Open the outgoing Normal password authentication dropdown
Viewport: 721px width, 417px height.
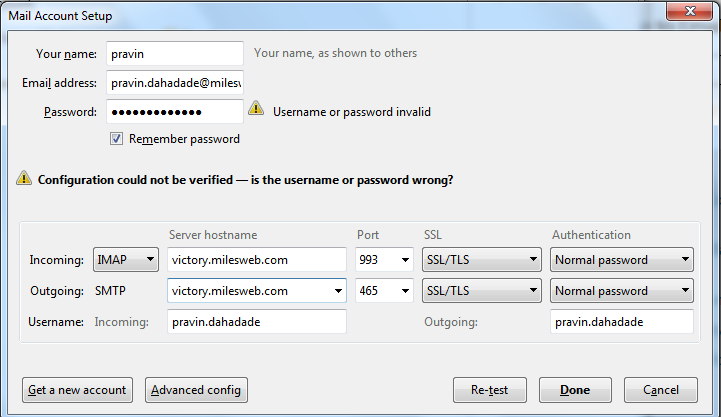tap(622, 291)
